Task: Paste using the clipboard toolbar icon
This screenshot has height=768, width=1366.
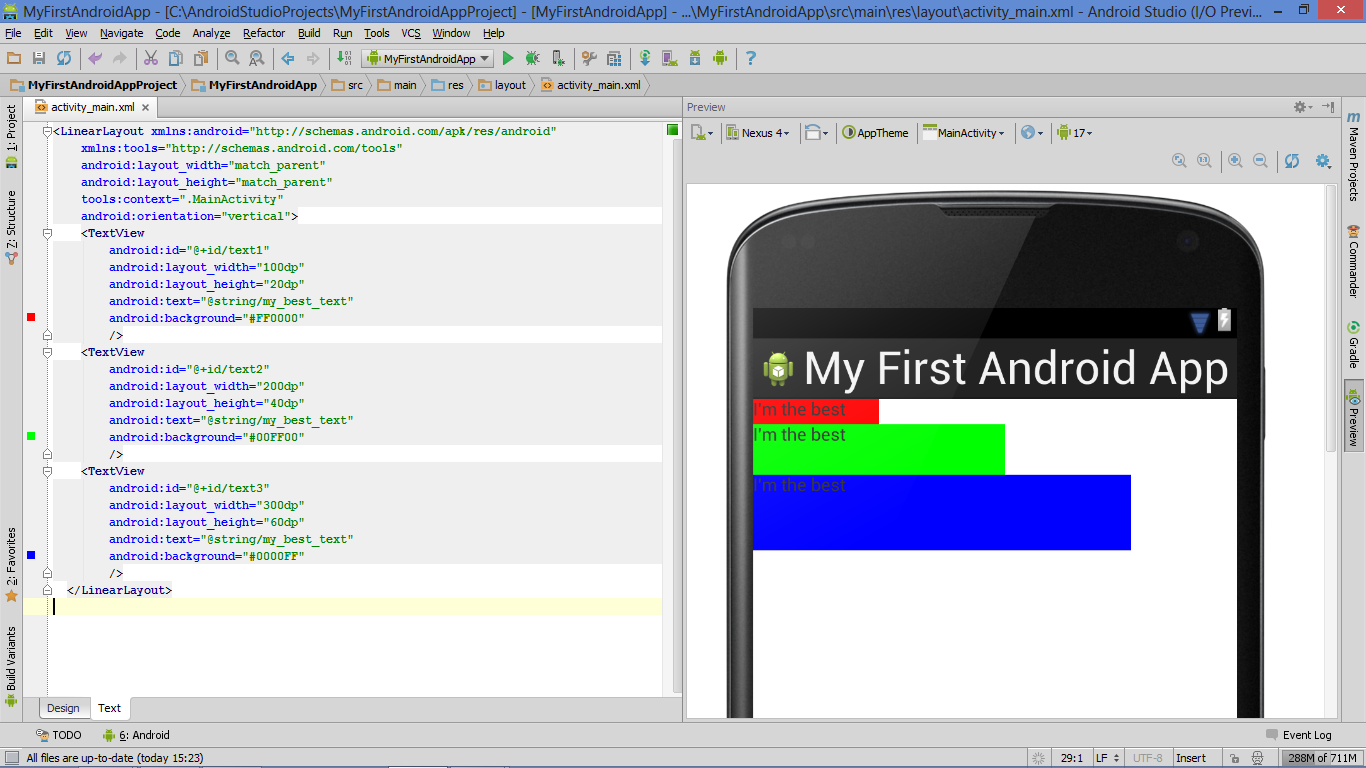Action: [x=201, y=59]
